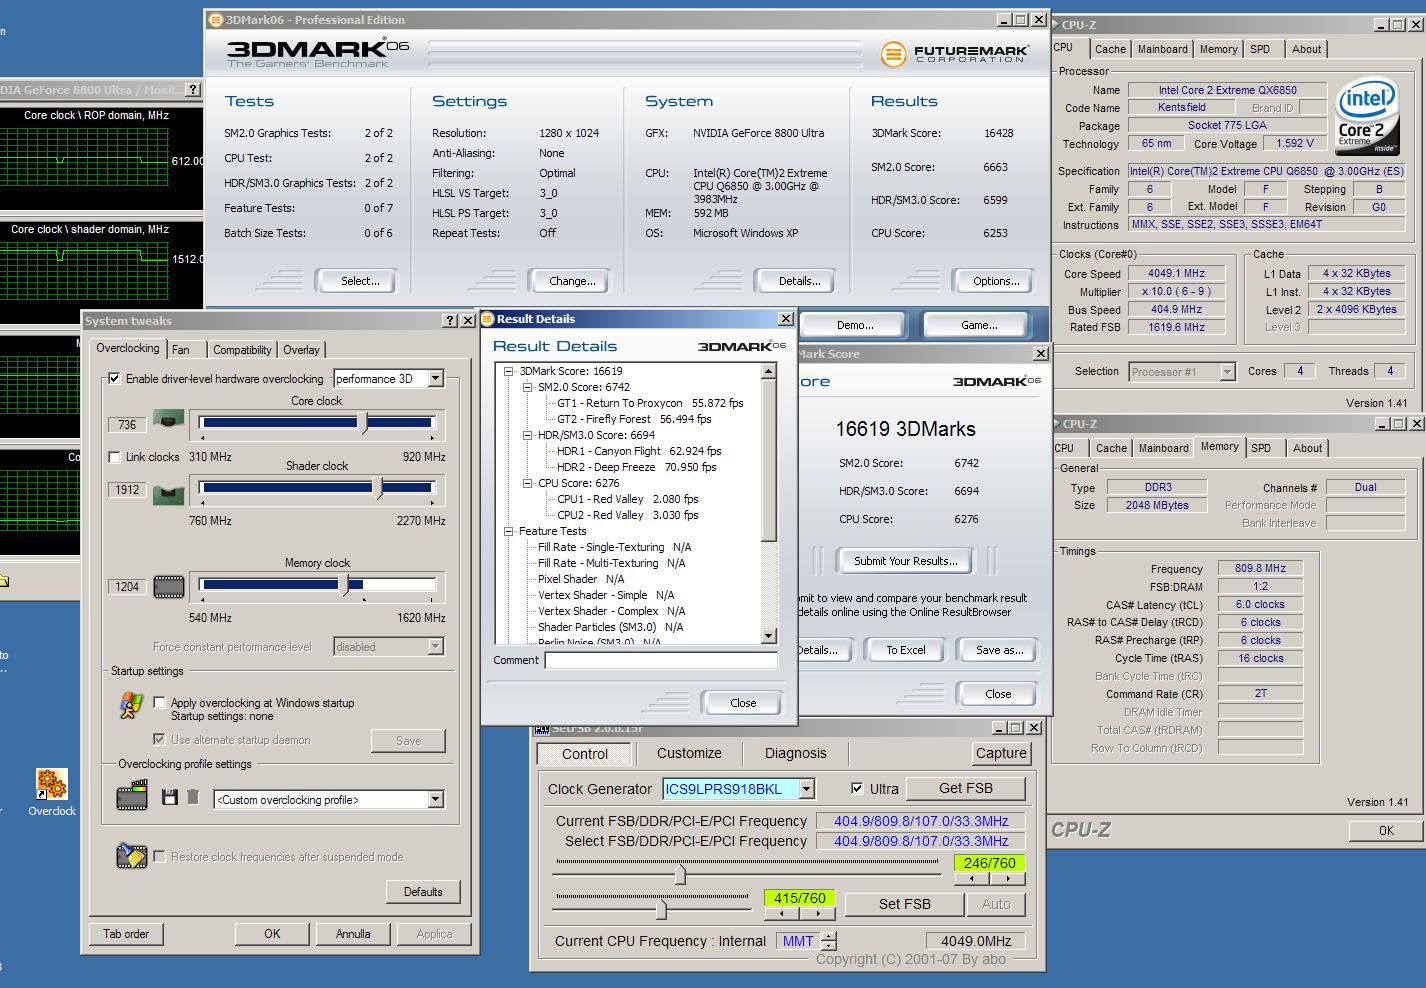Delete overclocking profile with trash icon
The height and width of the screenshot is (988, 1426).
(x=193, y=797)
